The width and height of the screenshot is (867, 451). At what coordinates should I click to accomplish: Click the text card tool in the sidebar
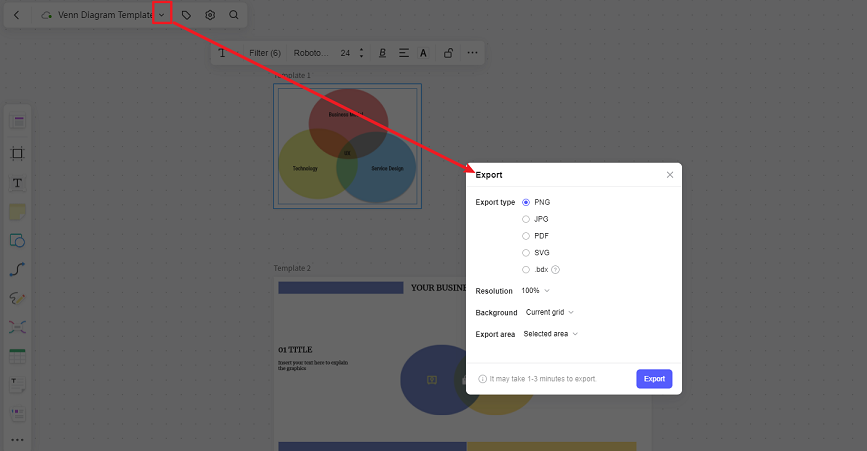tap(17, 385)
